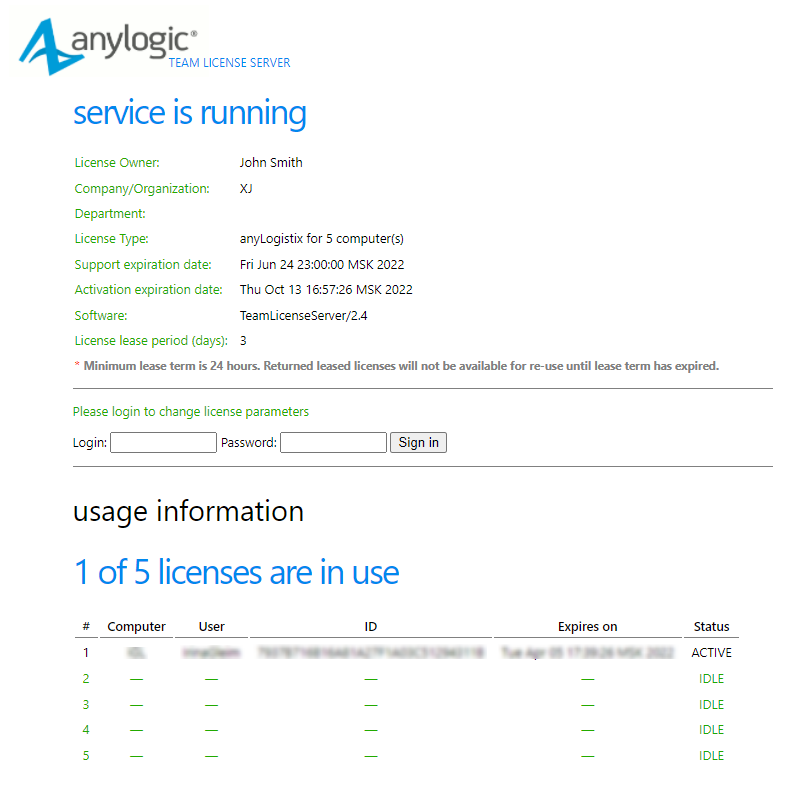This screenshot has width=808, height=795.
Task: Click the Department label
Action: coord(110,214)
